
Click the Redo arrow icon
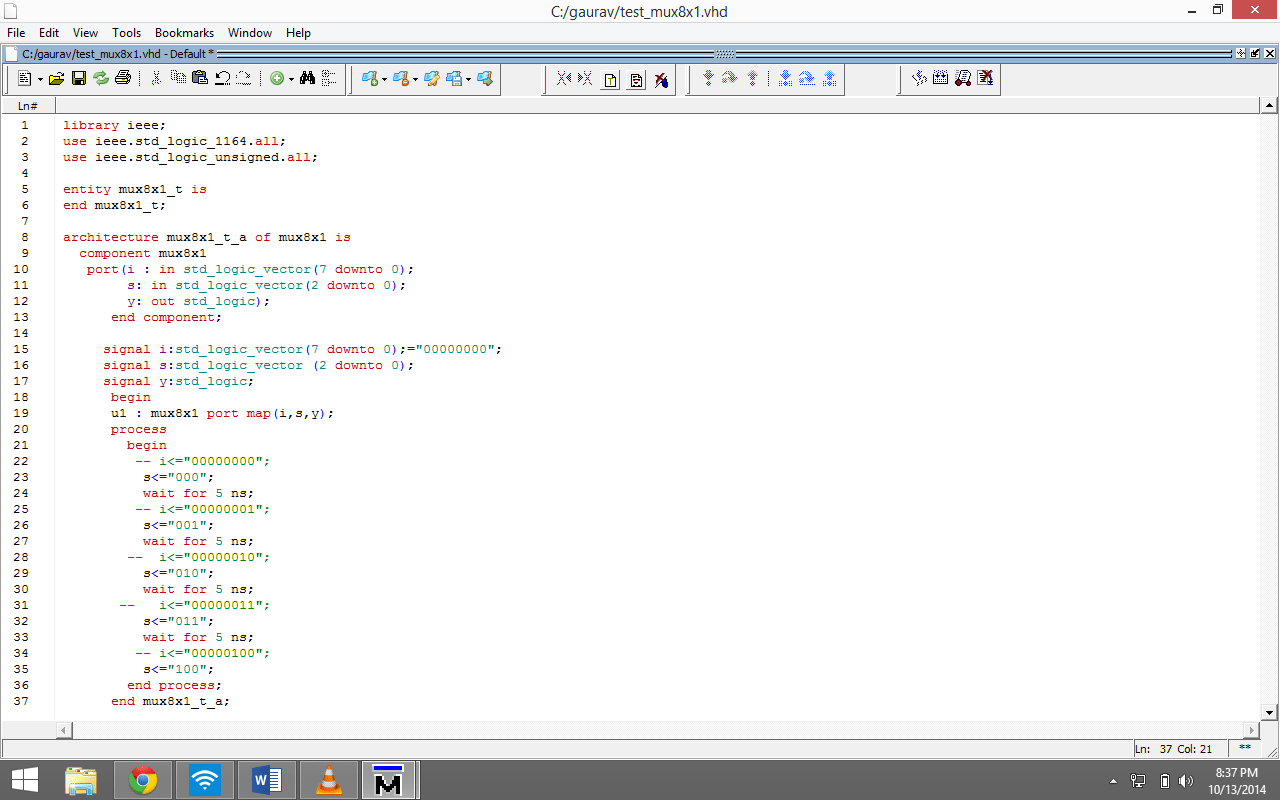point(244,78)
